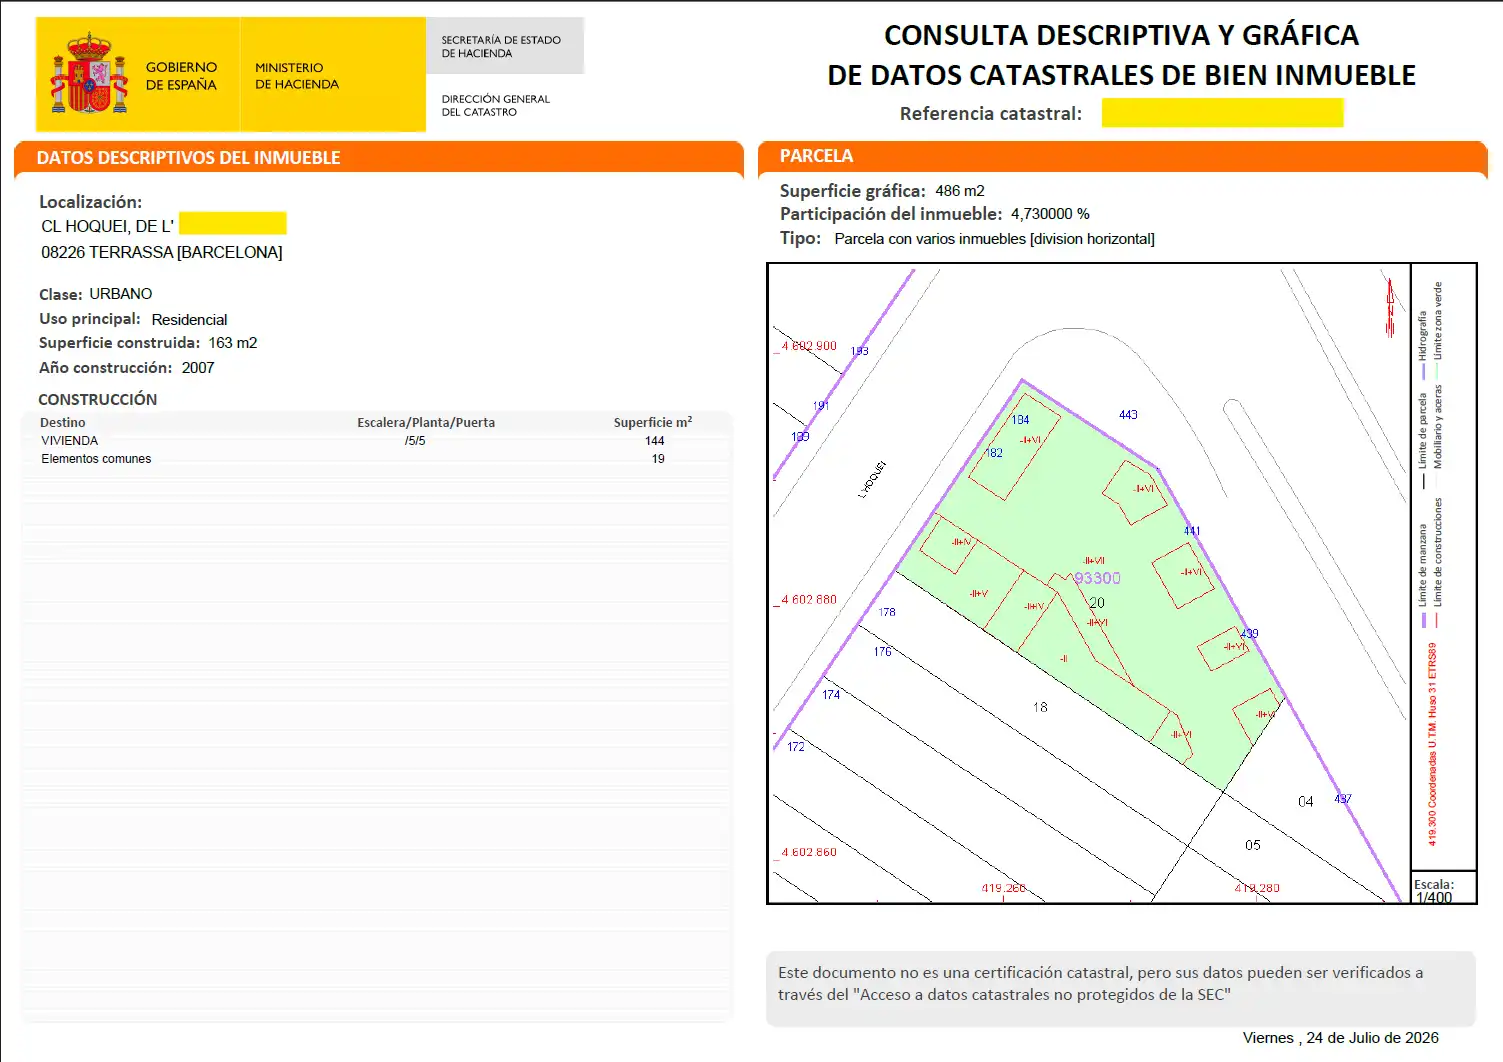Click the 'Límite de manzana' legend entry

tap(1422, 575)
